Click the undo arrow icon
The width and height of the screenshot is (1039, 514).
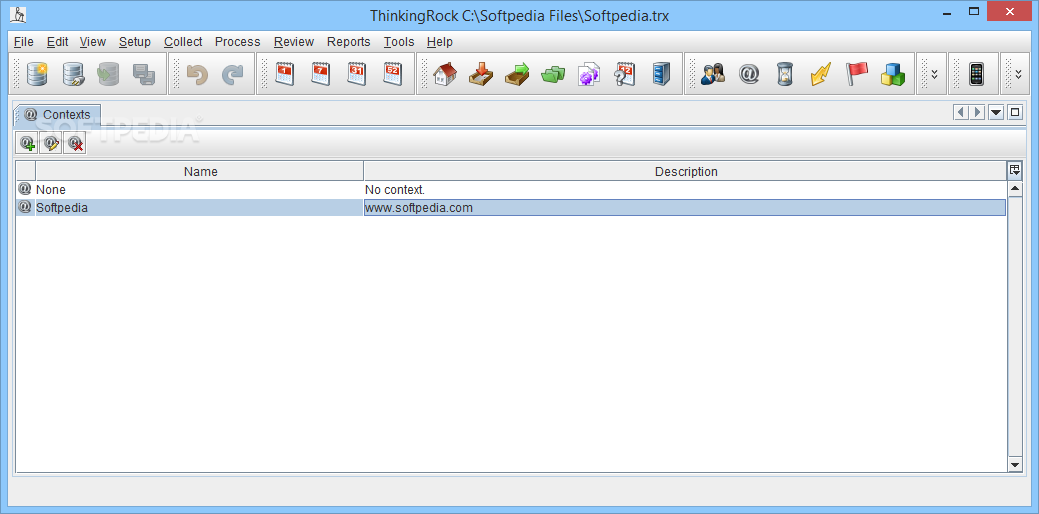coord(197,74)
